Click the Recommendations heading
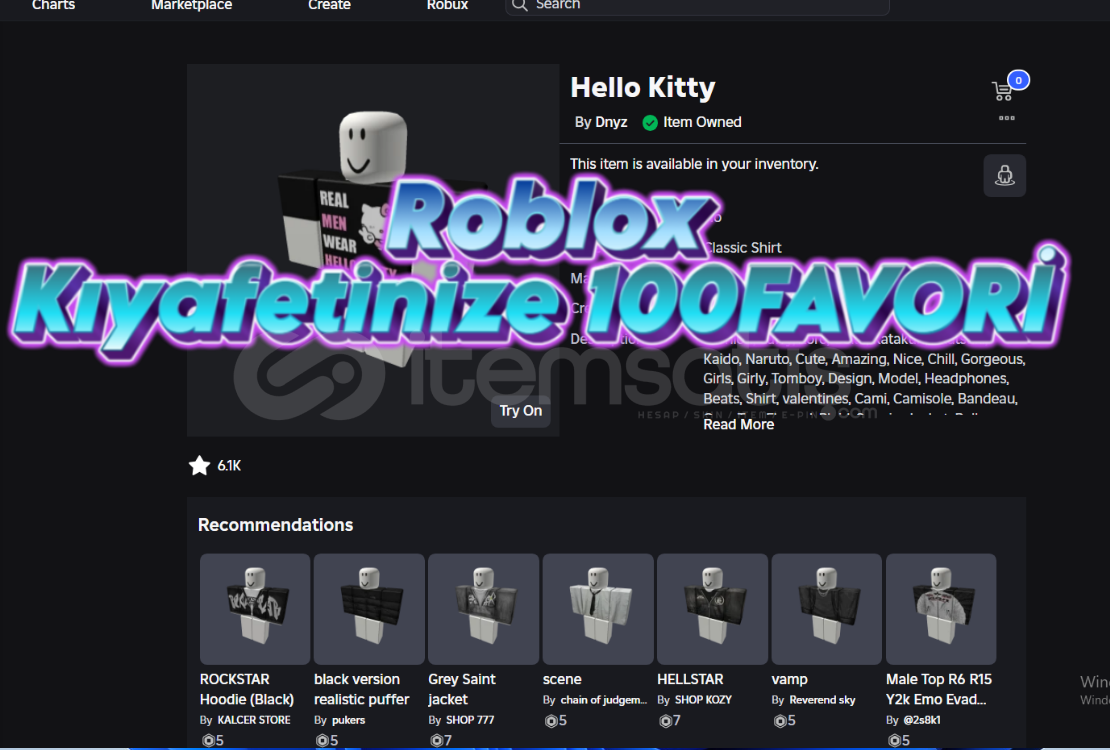 pos(275,525)
